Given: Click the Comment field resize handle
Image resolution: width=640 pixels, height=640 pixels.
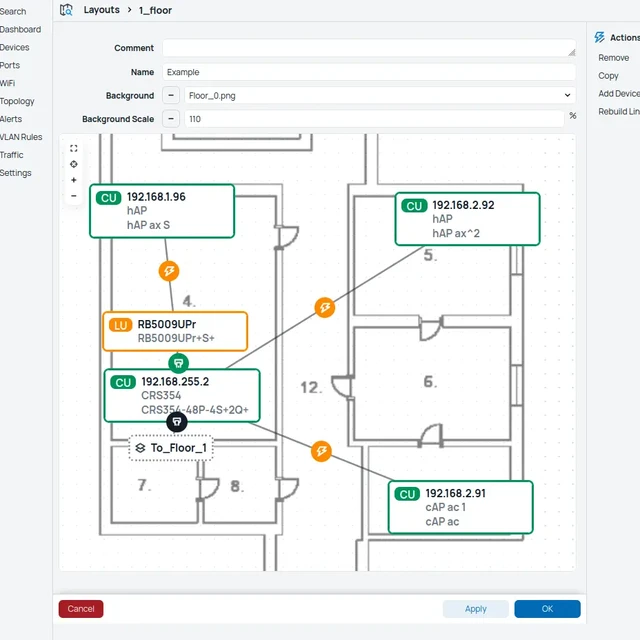Looking at the screenshot, I should (x=572, y=52).
